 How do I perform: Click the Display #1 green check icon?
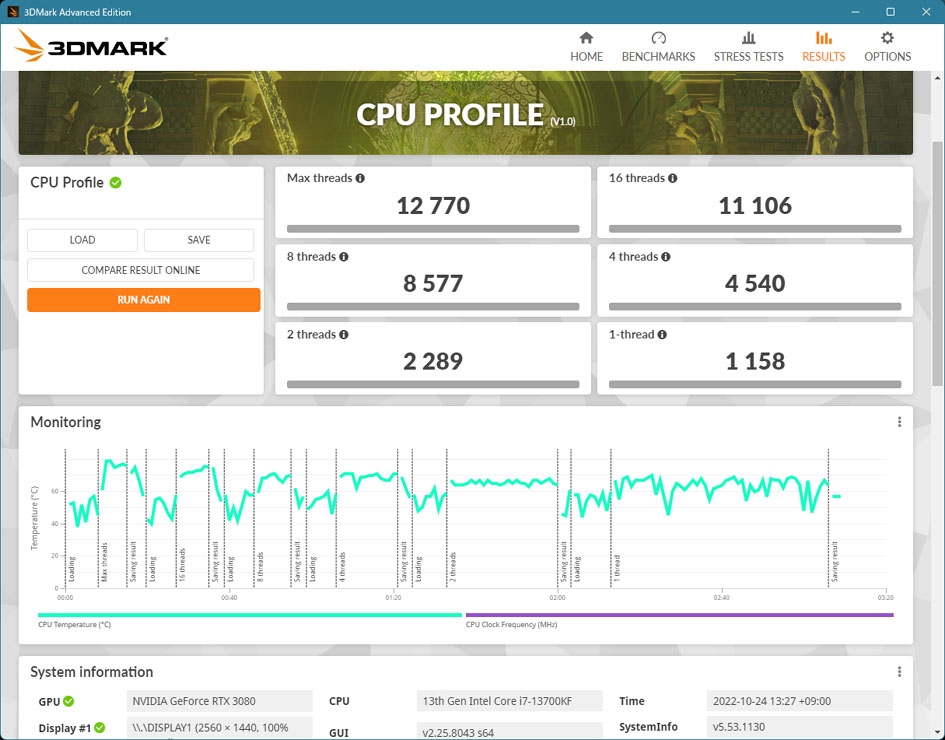coord(99,727)
